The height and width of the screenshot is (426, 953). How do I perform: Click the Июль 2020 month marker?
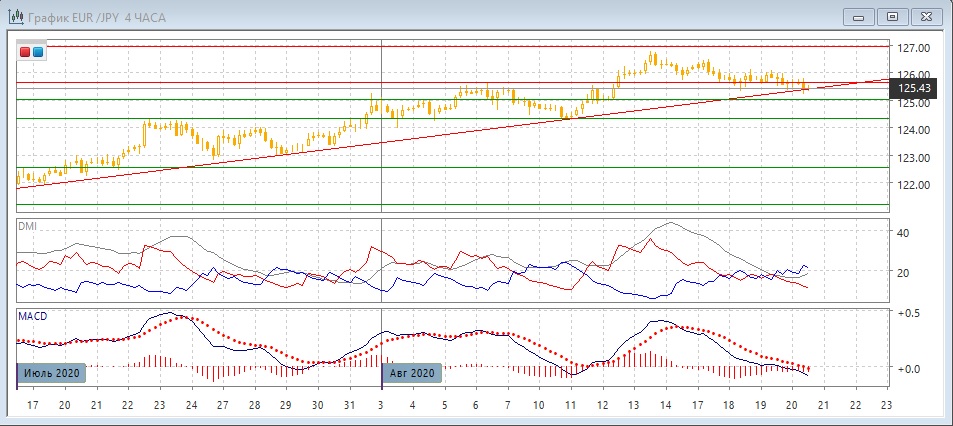pyautogui.click(x=51, y=373)
